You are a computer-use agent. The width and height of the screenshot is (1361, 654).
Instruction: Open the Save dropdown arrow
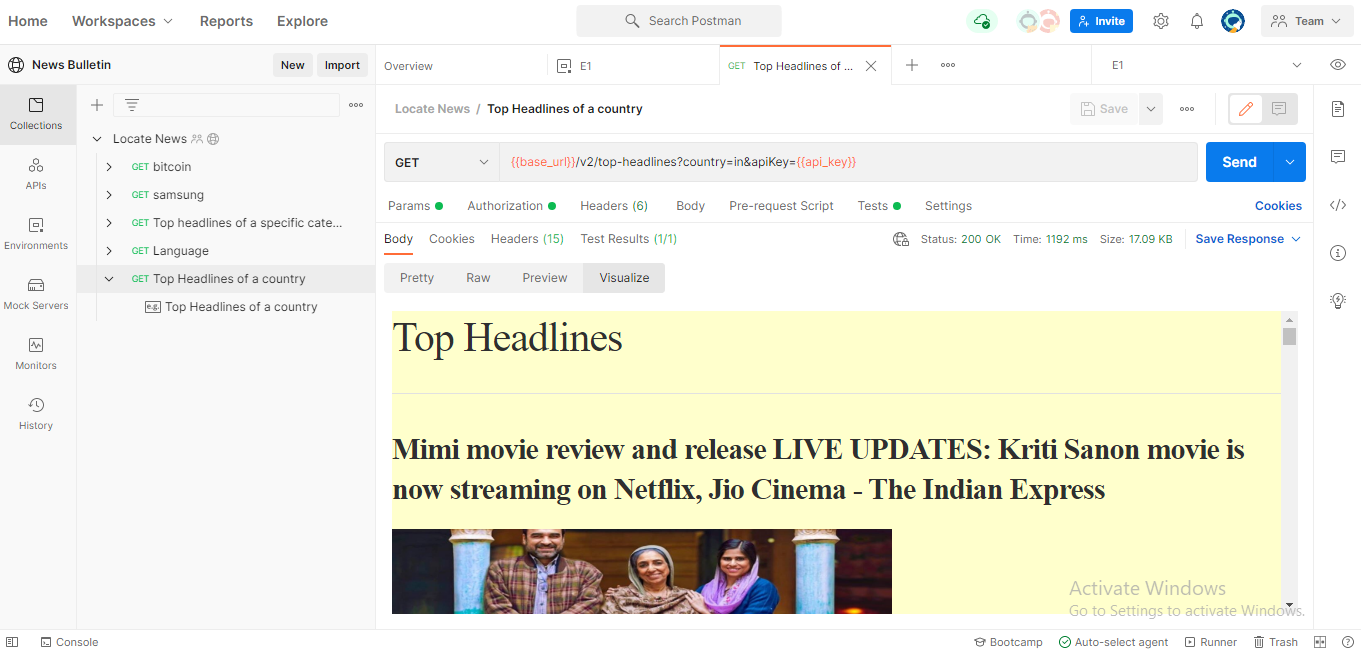[1151, 109]
